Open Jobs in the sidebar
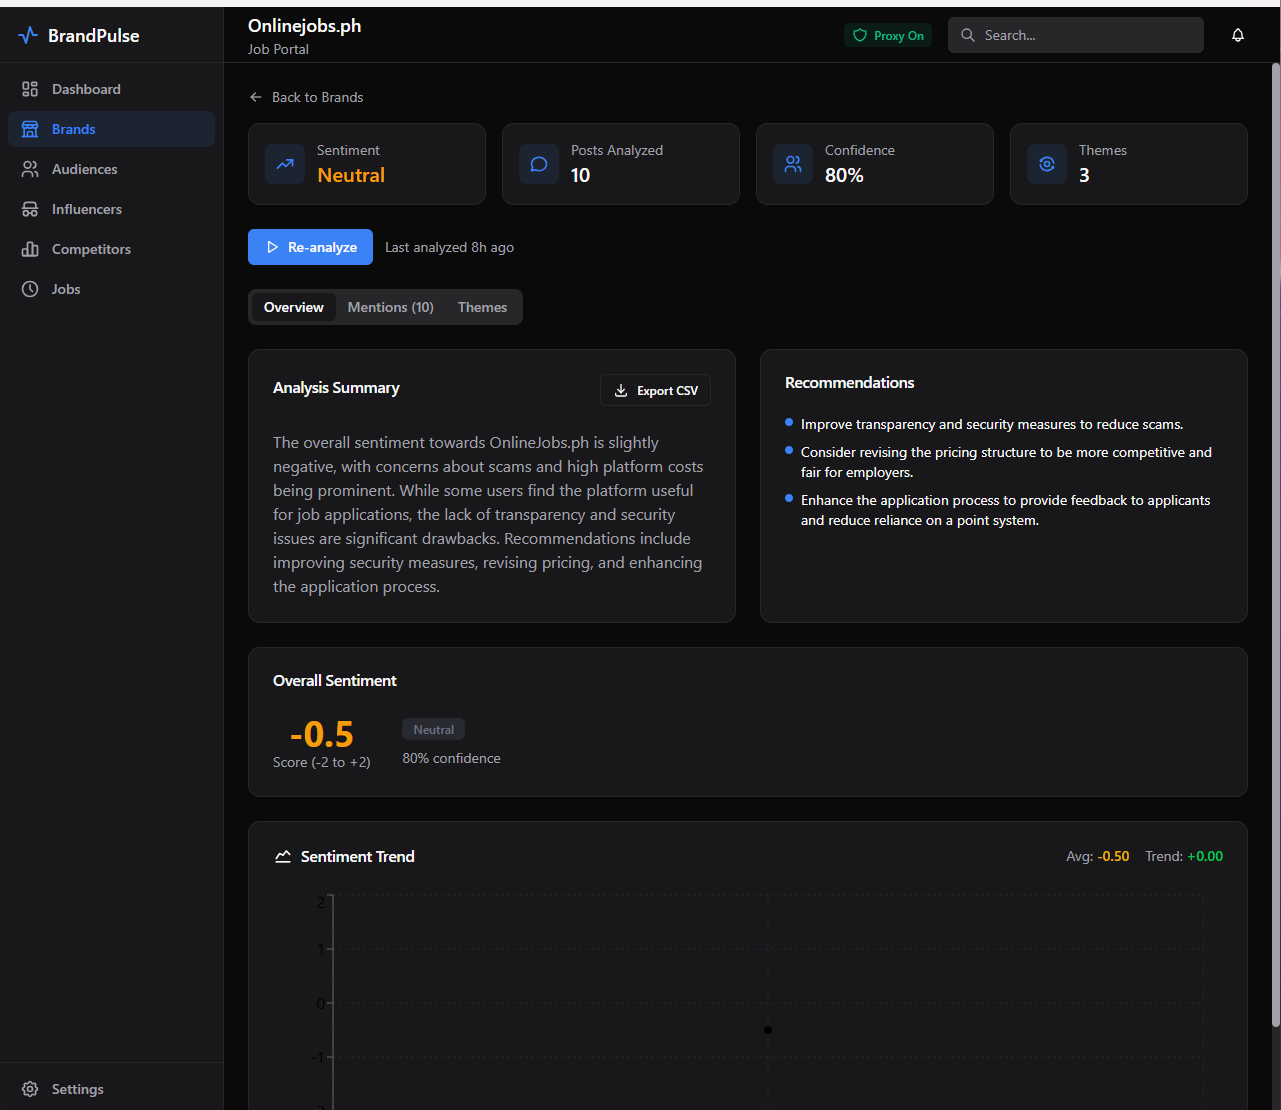The image size is (1281, 1110). pyautogui.click(x=111, y=289)
